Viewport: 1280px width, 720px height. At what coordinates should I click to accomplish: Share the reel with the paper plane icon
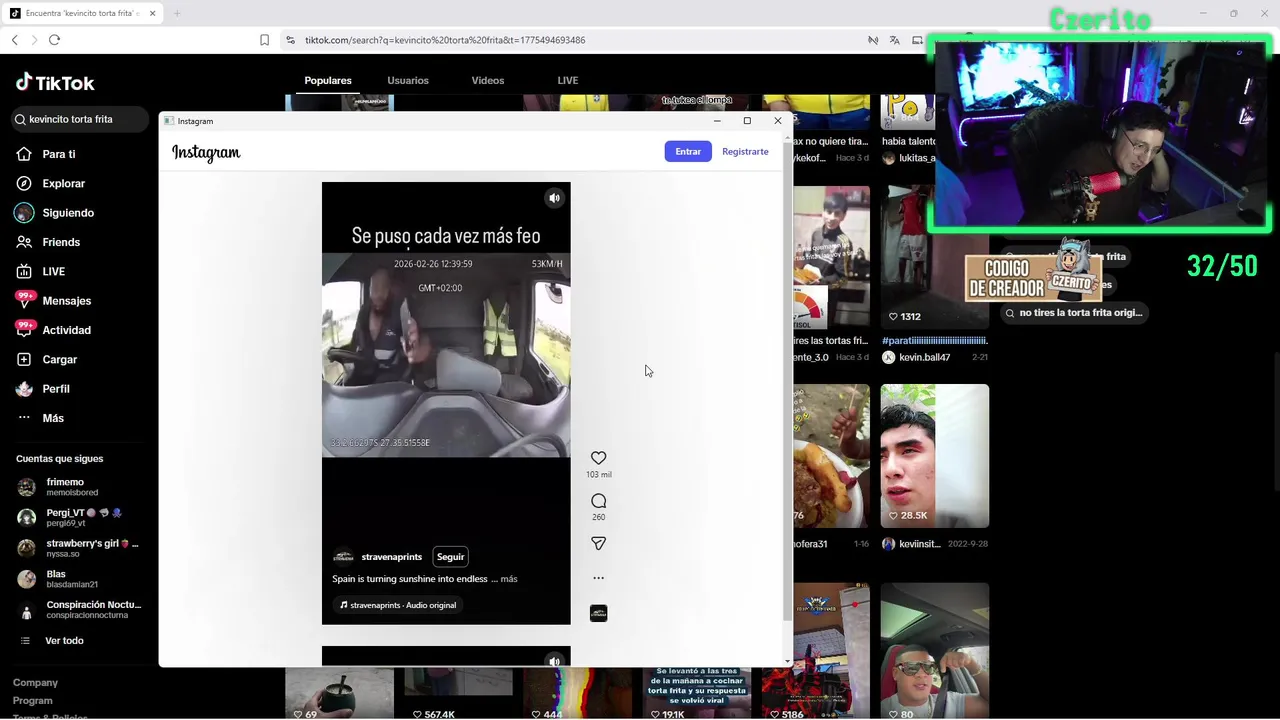coord(598,543)
